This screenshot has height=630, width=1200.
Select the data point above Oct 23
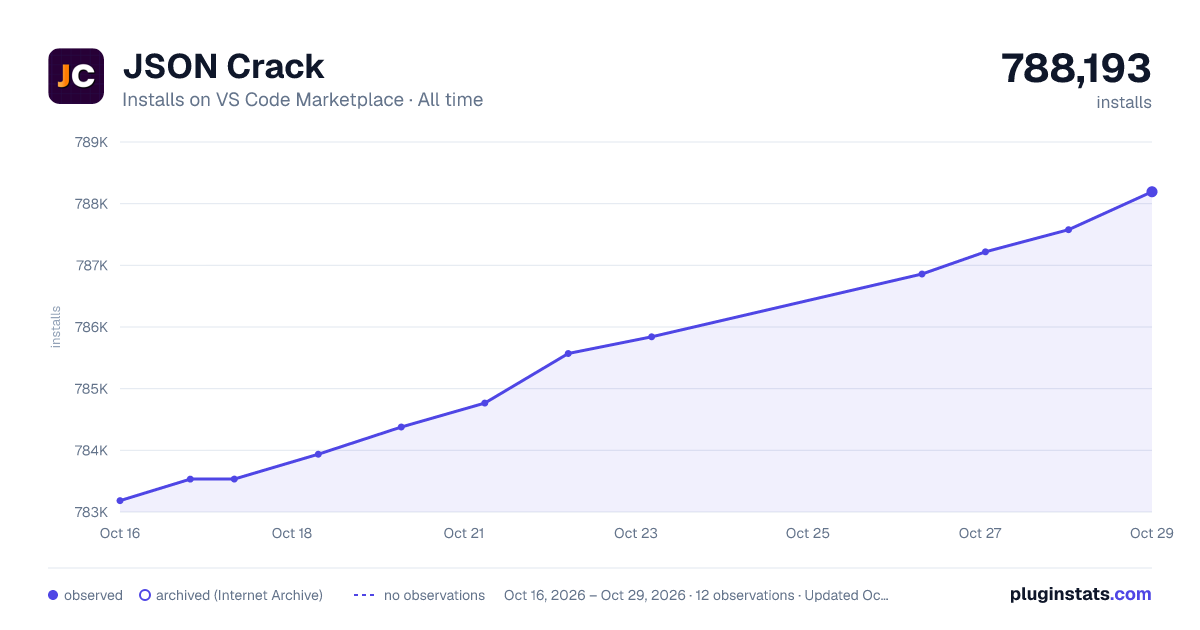tap(651, 337)
